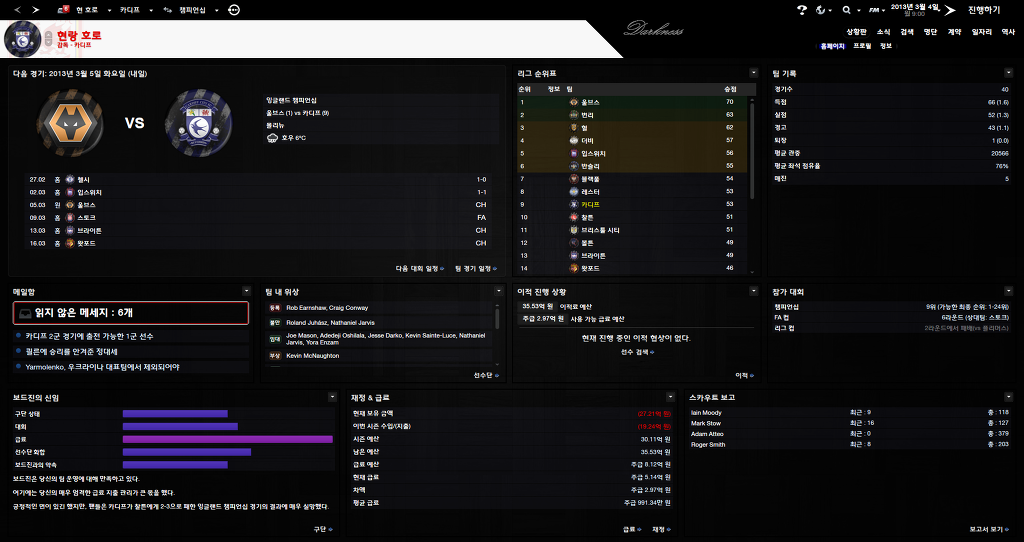Click the league table scrollbar
The width and height of the screenshot is (1024, 542).
752,150
